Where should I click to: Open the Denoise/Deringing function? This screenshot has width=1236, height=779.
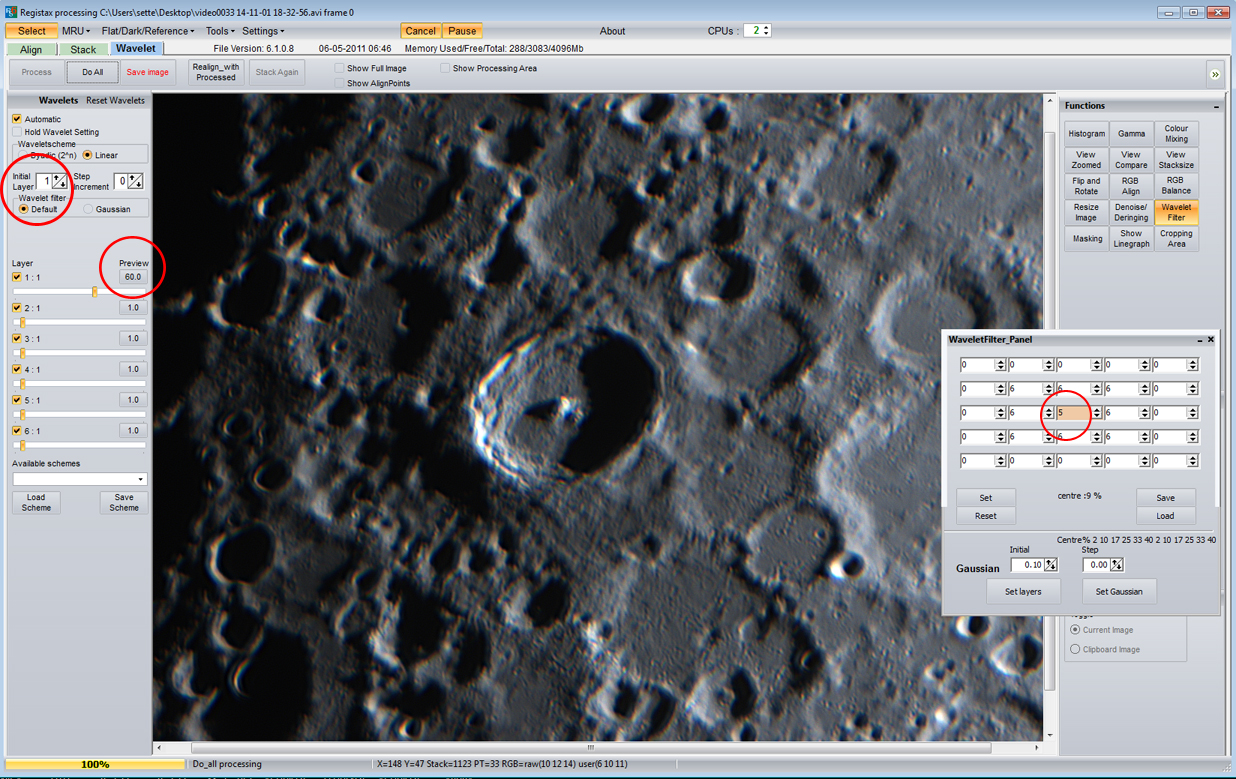pyautogui.click(x=1131, y=212)
